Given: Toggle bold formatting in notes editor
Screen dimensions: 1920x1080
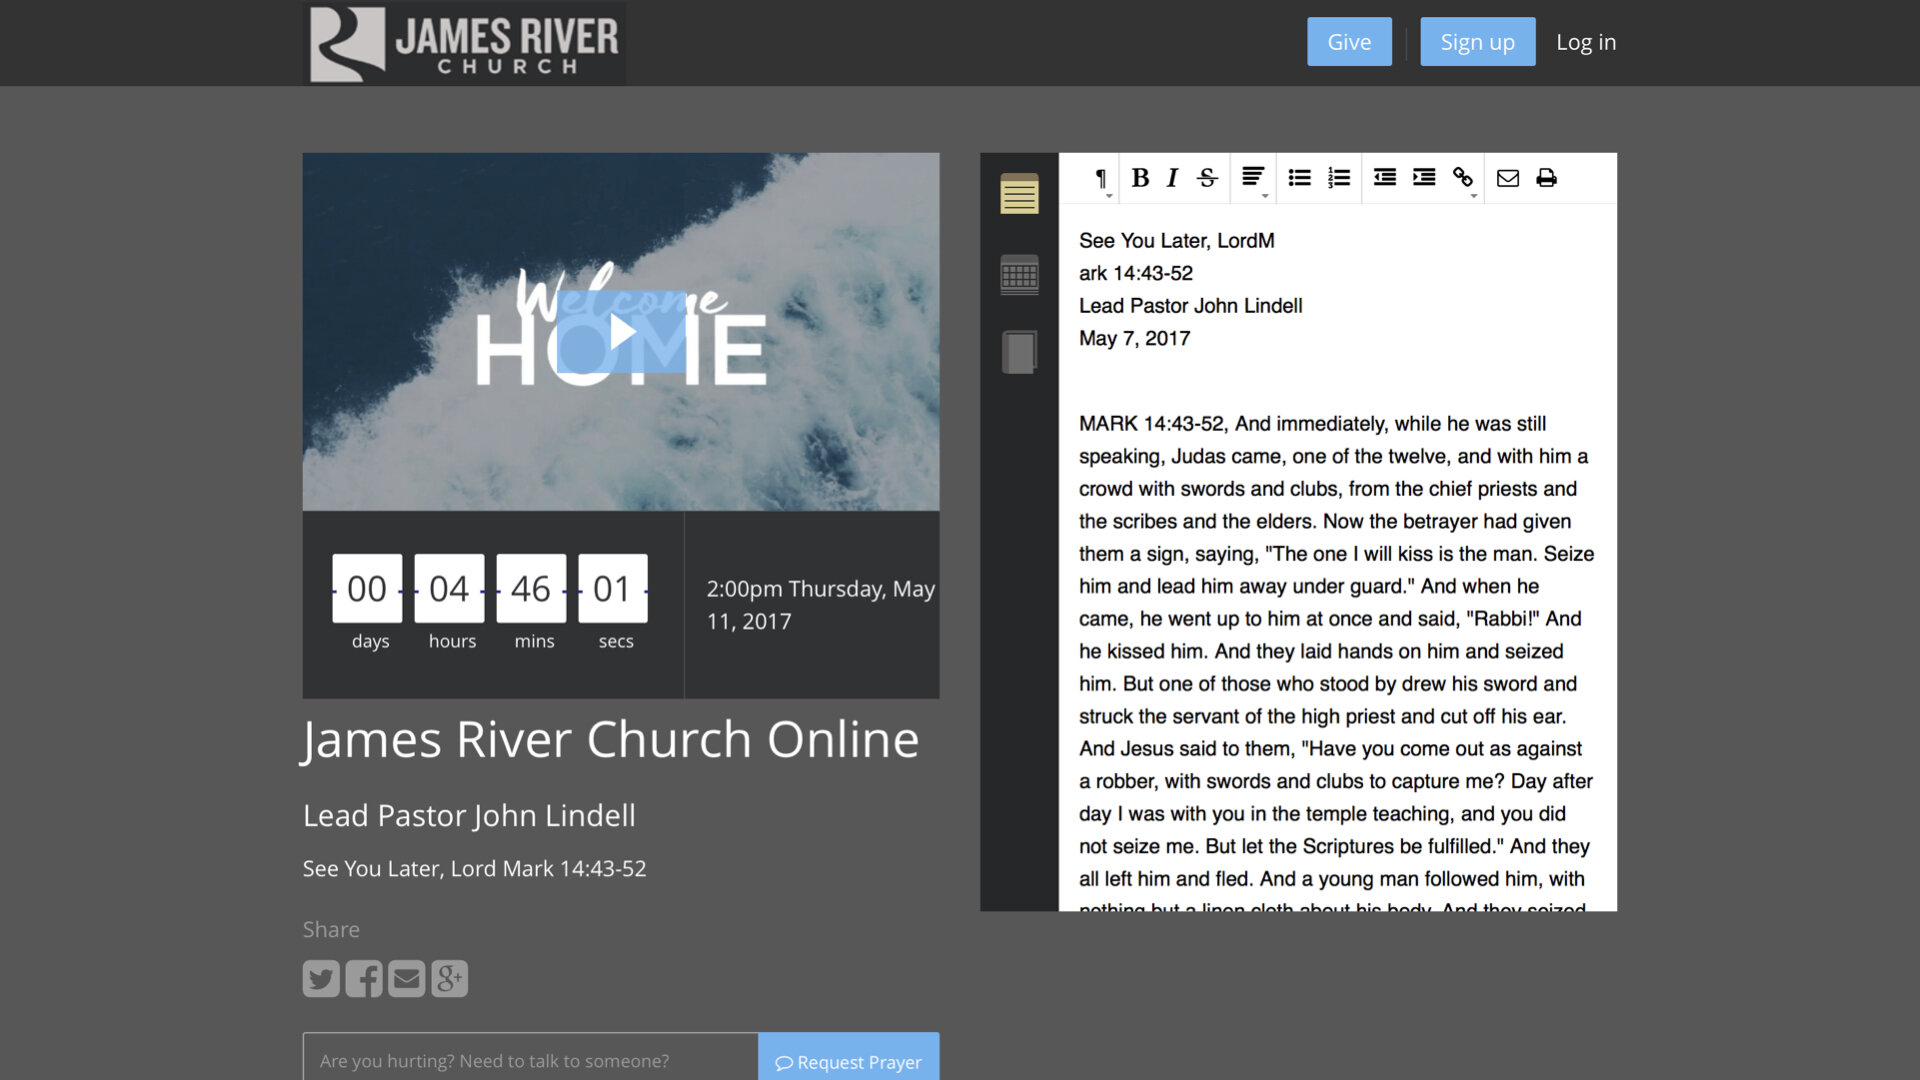Looking at the screenshot, I should (1140, 178).
